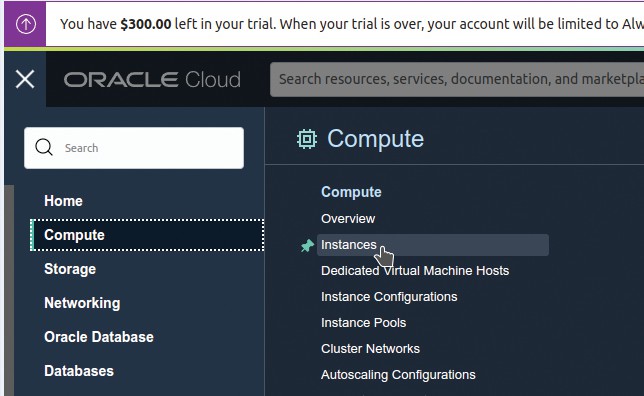Focus the navigation menu Search field

tap(134, 148)
